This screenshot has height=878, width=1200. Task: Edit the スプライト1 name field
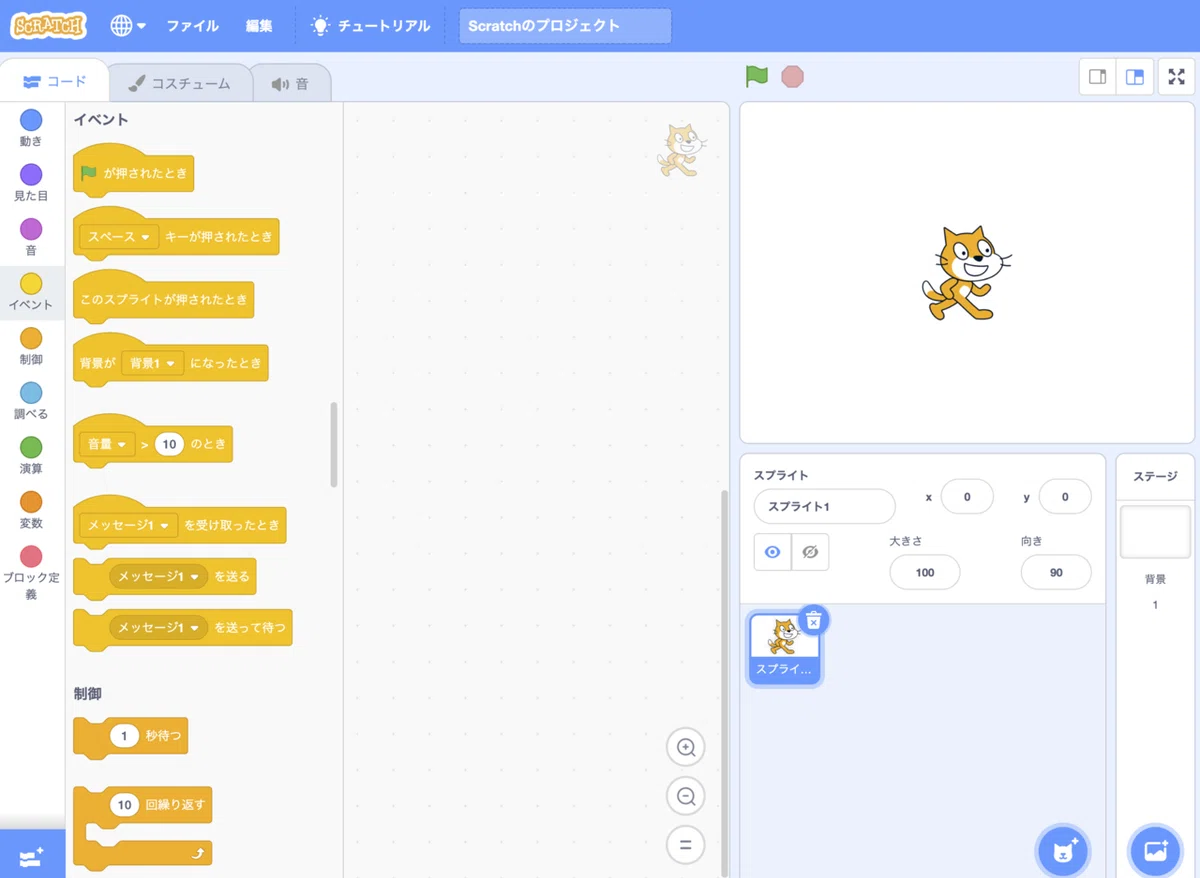point(824,506)
